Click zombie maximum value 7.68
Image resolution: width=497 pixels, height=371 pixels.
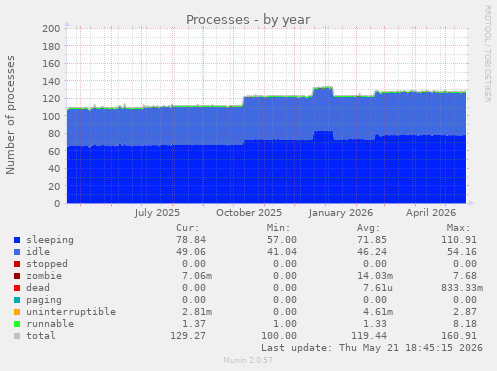click(465, 276)
